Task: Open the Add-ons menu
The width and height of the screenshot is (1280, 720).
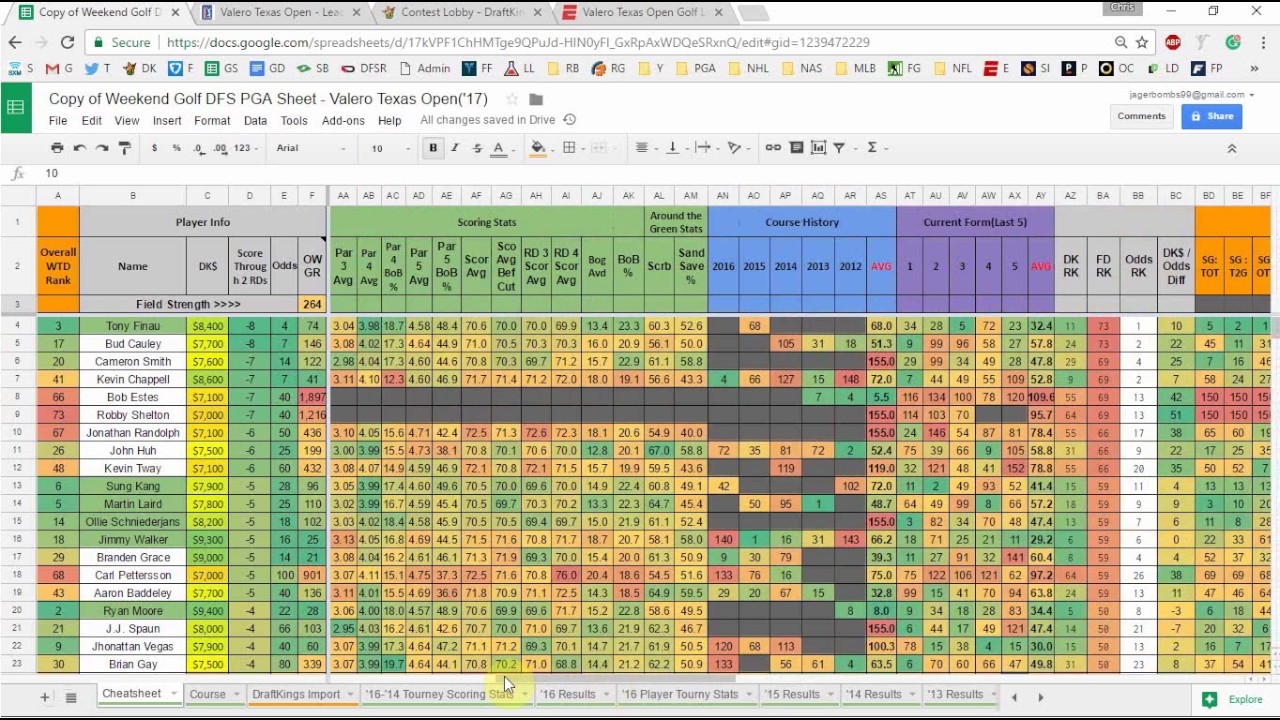Action: click(343, 121)
